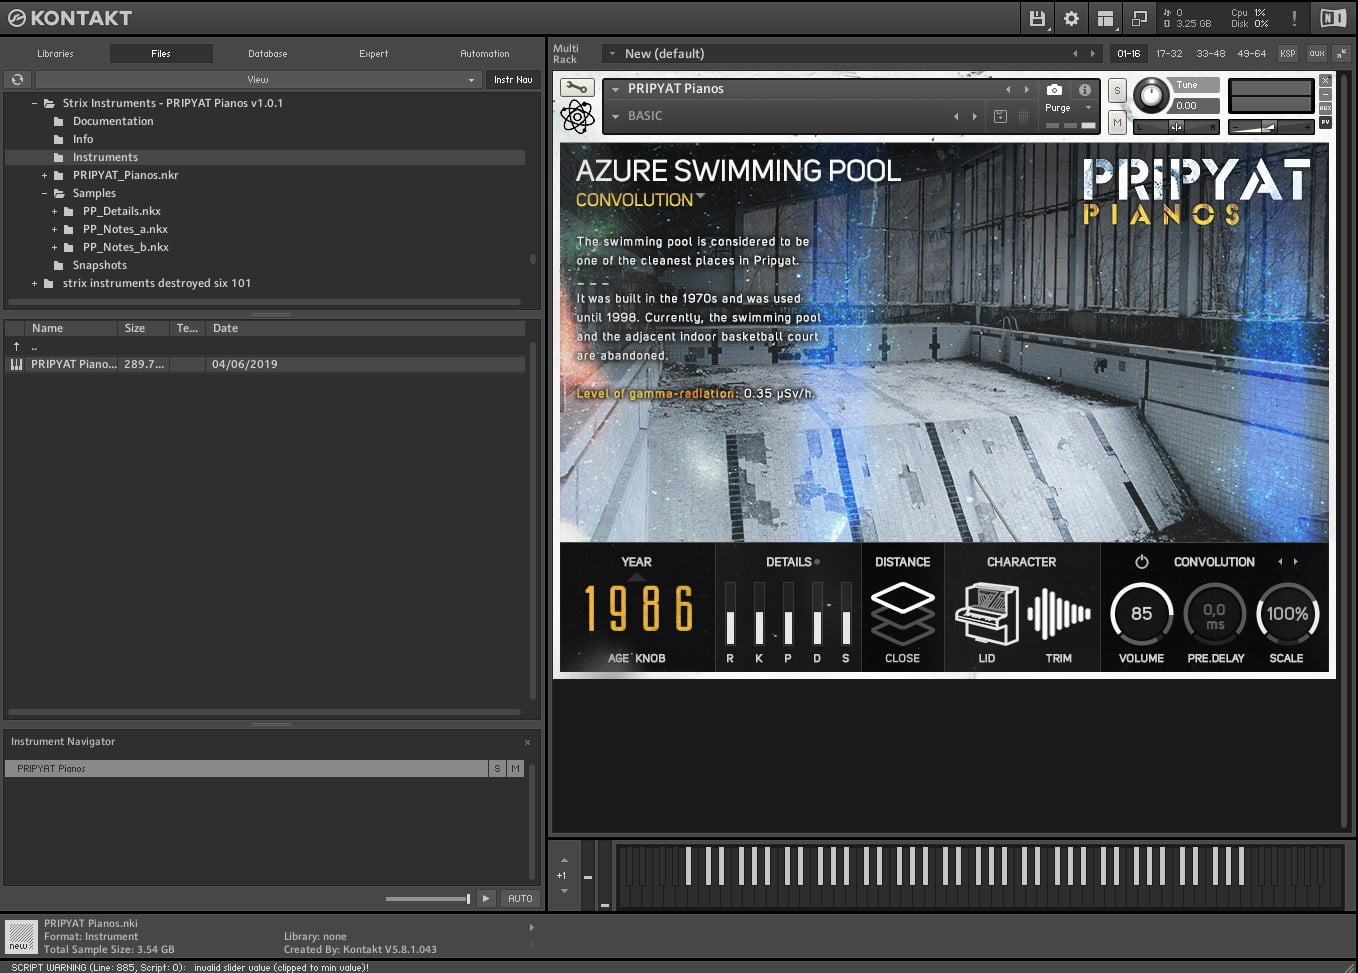Open the PRIPYAT Pianos instrument dropdown arrow
The image size is (1358, 973).
[615, 89]
